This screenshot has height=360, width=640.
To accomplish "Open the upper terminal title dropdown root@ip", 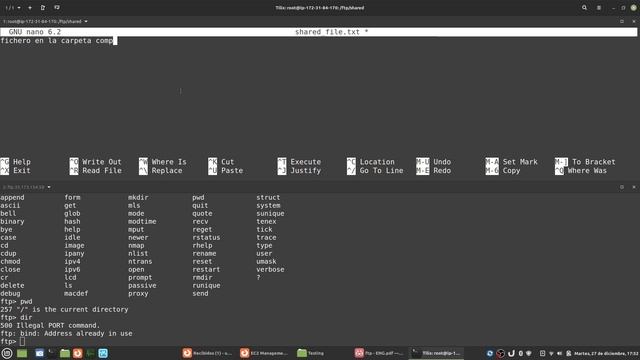I will click(45, 21).
